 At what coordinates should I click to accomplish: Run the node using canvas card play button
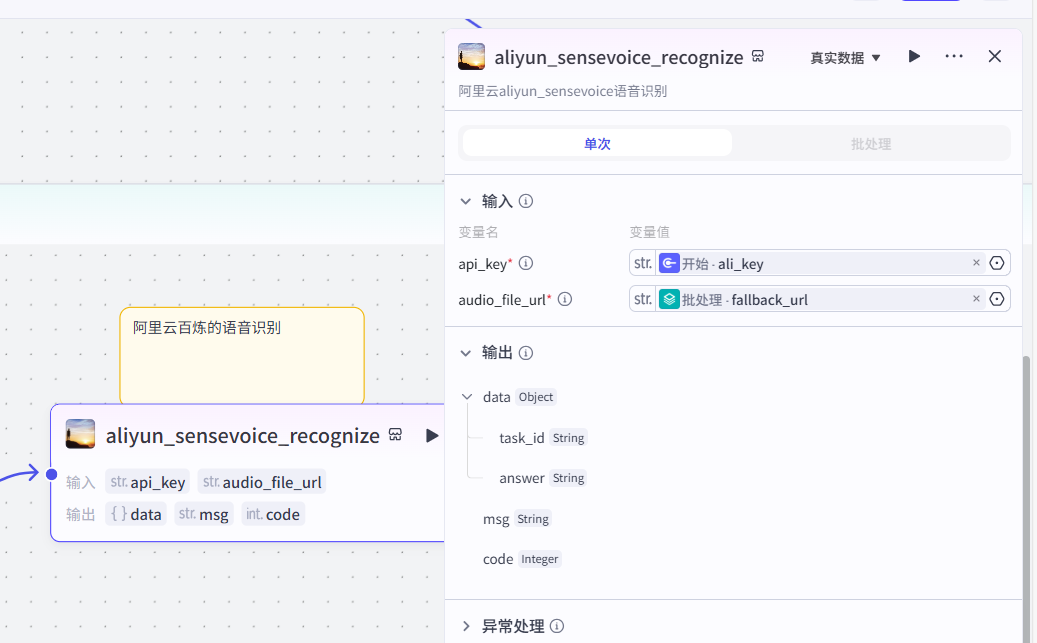pos(432,436)
